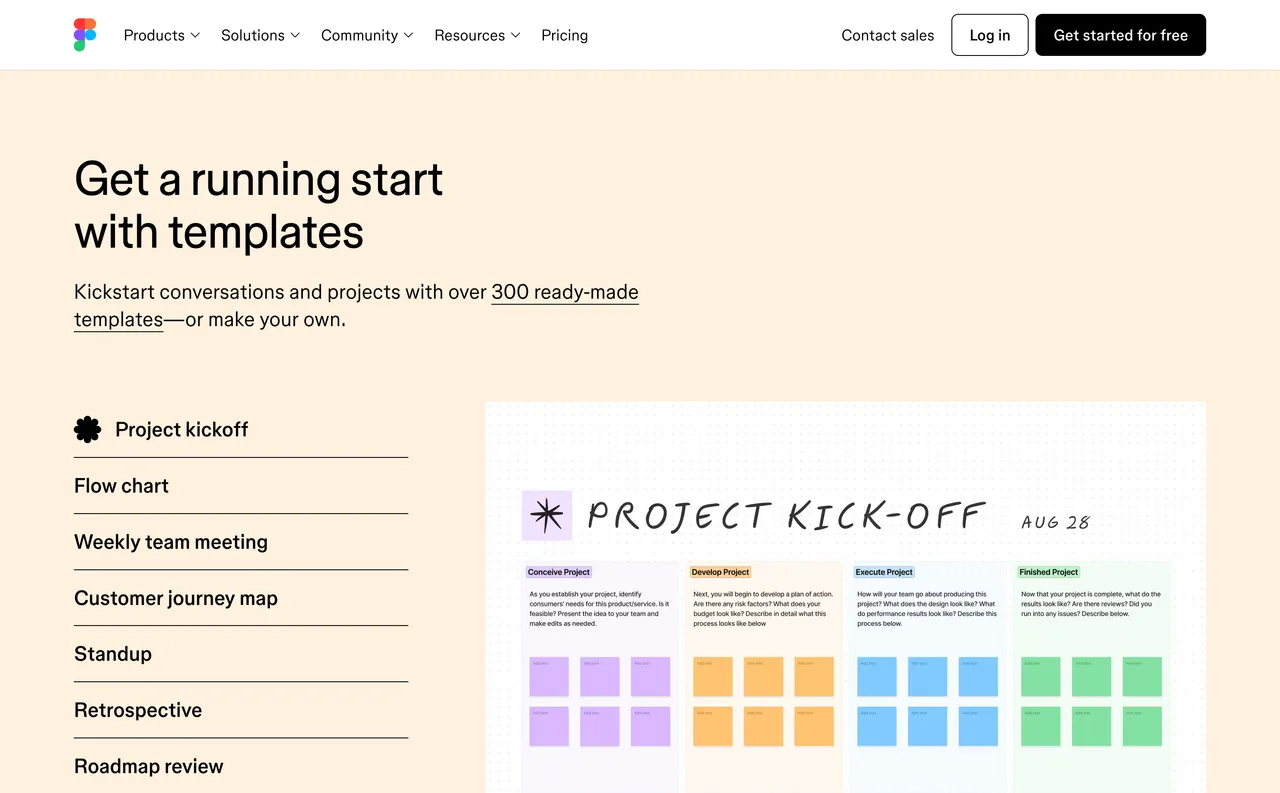Open the Customer journey map template

(176, 598)
